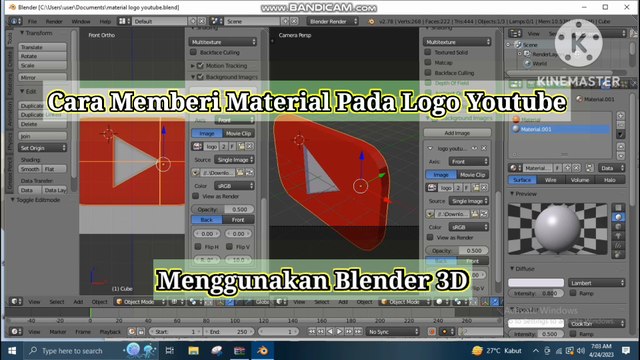Open Set Origin dropdown
Screen dimensions: 640x360
(42, 148)
